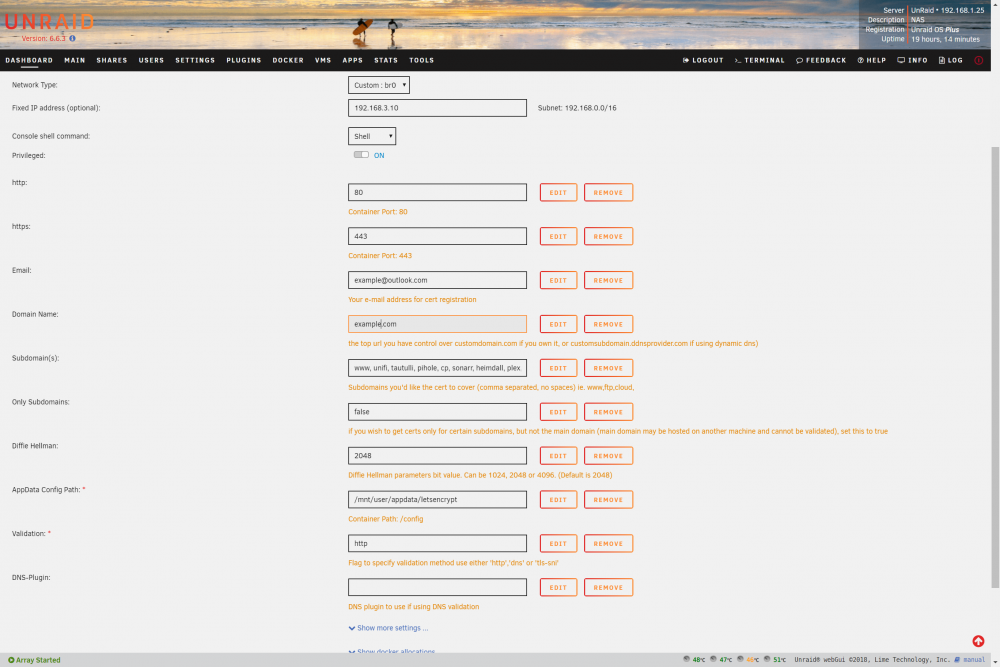Open the Apps tab
Screen dimensions: 1000x667
point(352,60)
